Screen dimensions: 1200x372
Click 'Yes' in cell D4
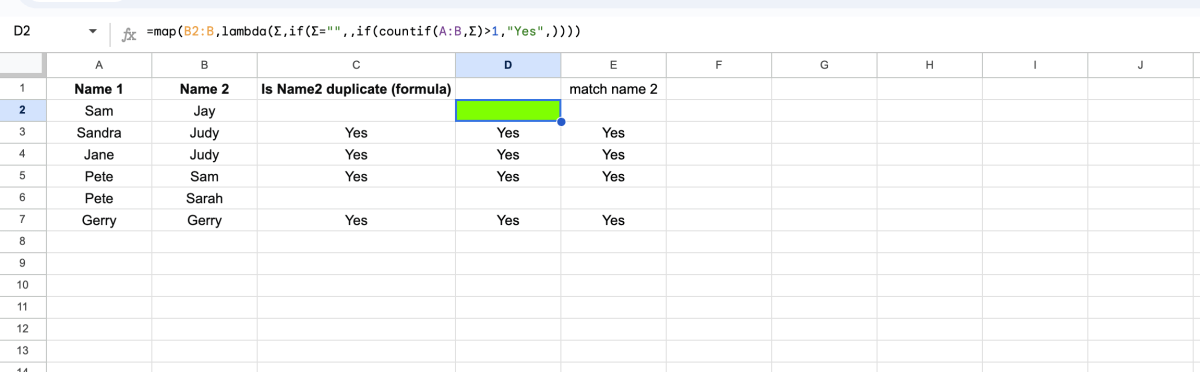click(x=508, y=155)
